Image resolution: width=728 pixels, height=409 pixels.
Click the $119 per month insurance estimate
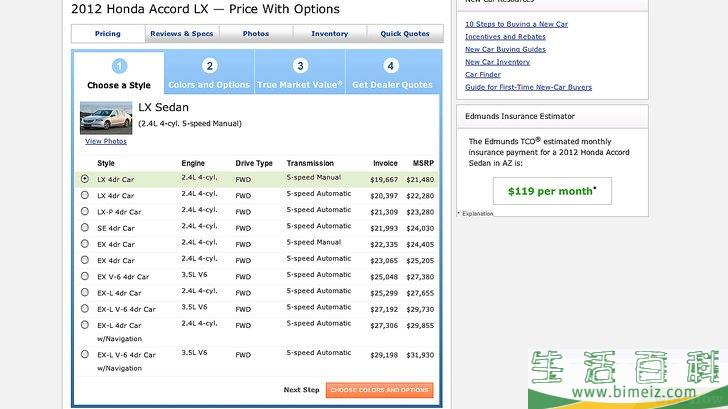pyautogui.click(x=552, y=191)
